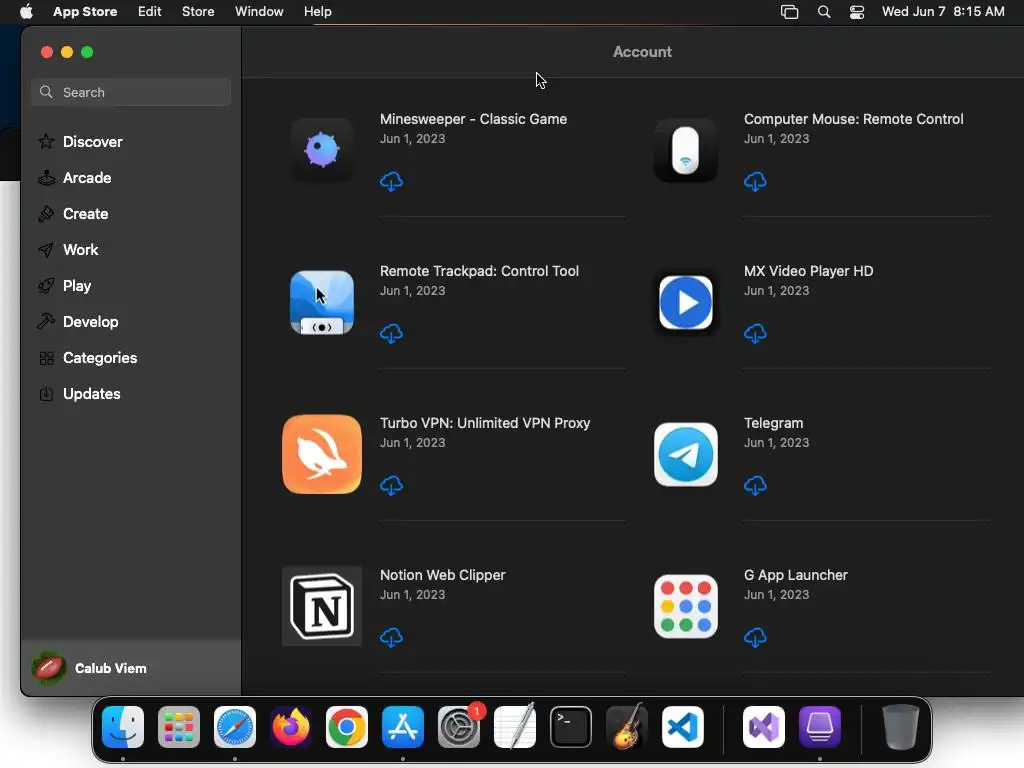Open the Window menu
The image size is (1024, 768).
pos(259,11)
